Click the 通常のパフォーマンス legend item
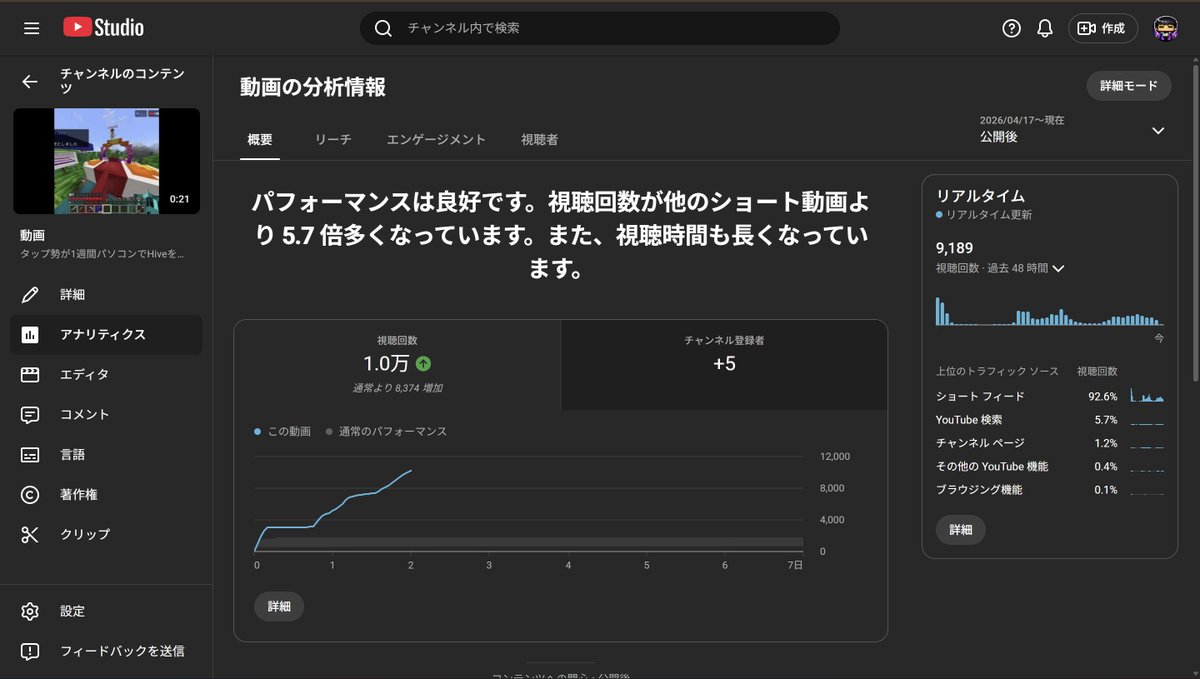Viewport: 1200px width, 679px height. pos(386,432)
